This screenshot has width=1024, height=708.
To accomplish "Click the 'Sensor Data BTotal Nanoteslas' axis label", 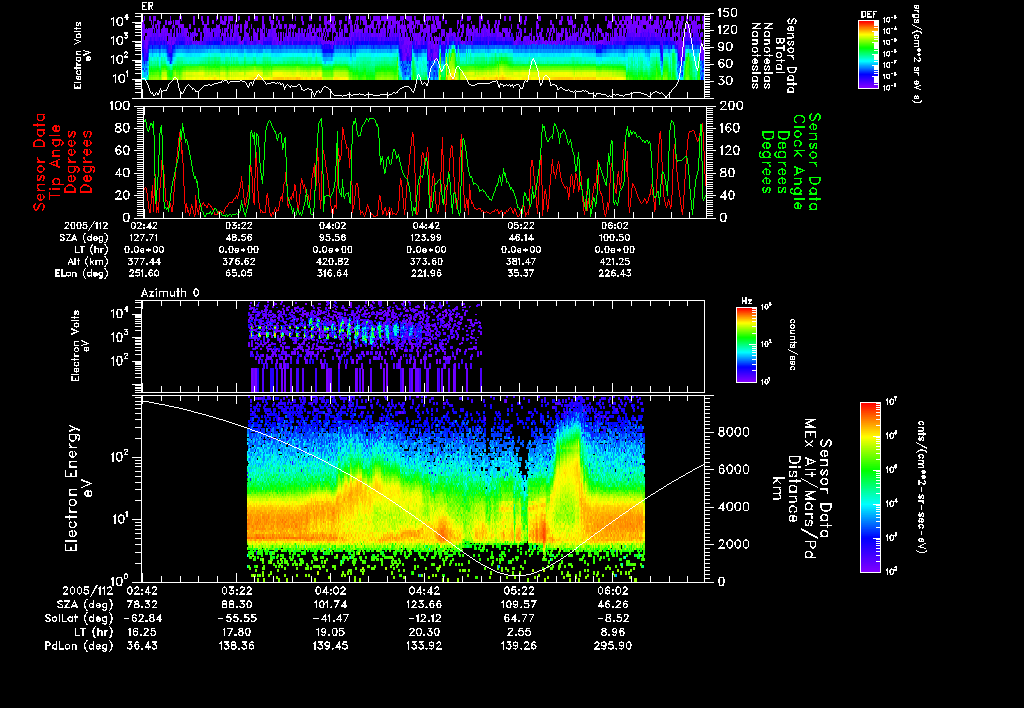I will pyautogui.click(x=774, y=56).
